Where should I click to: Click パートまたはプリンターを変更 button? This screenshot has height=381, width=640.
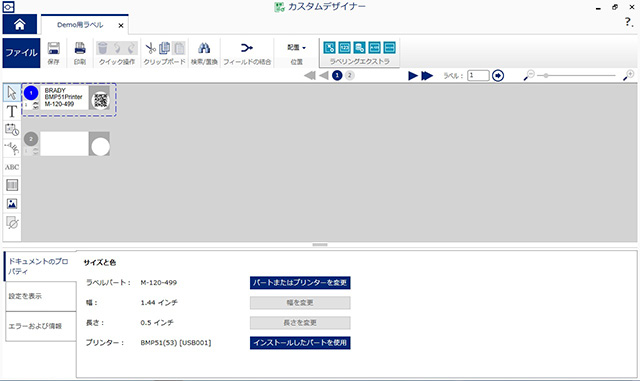pyautogui.click(x=300, y=283)
